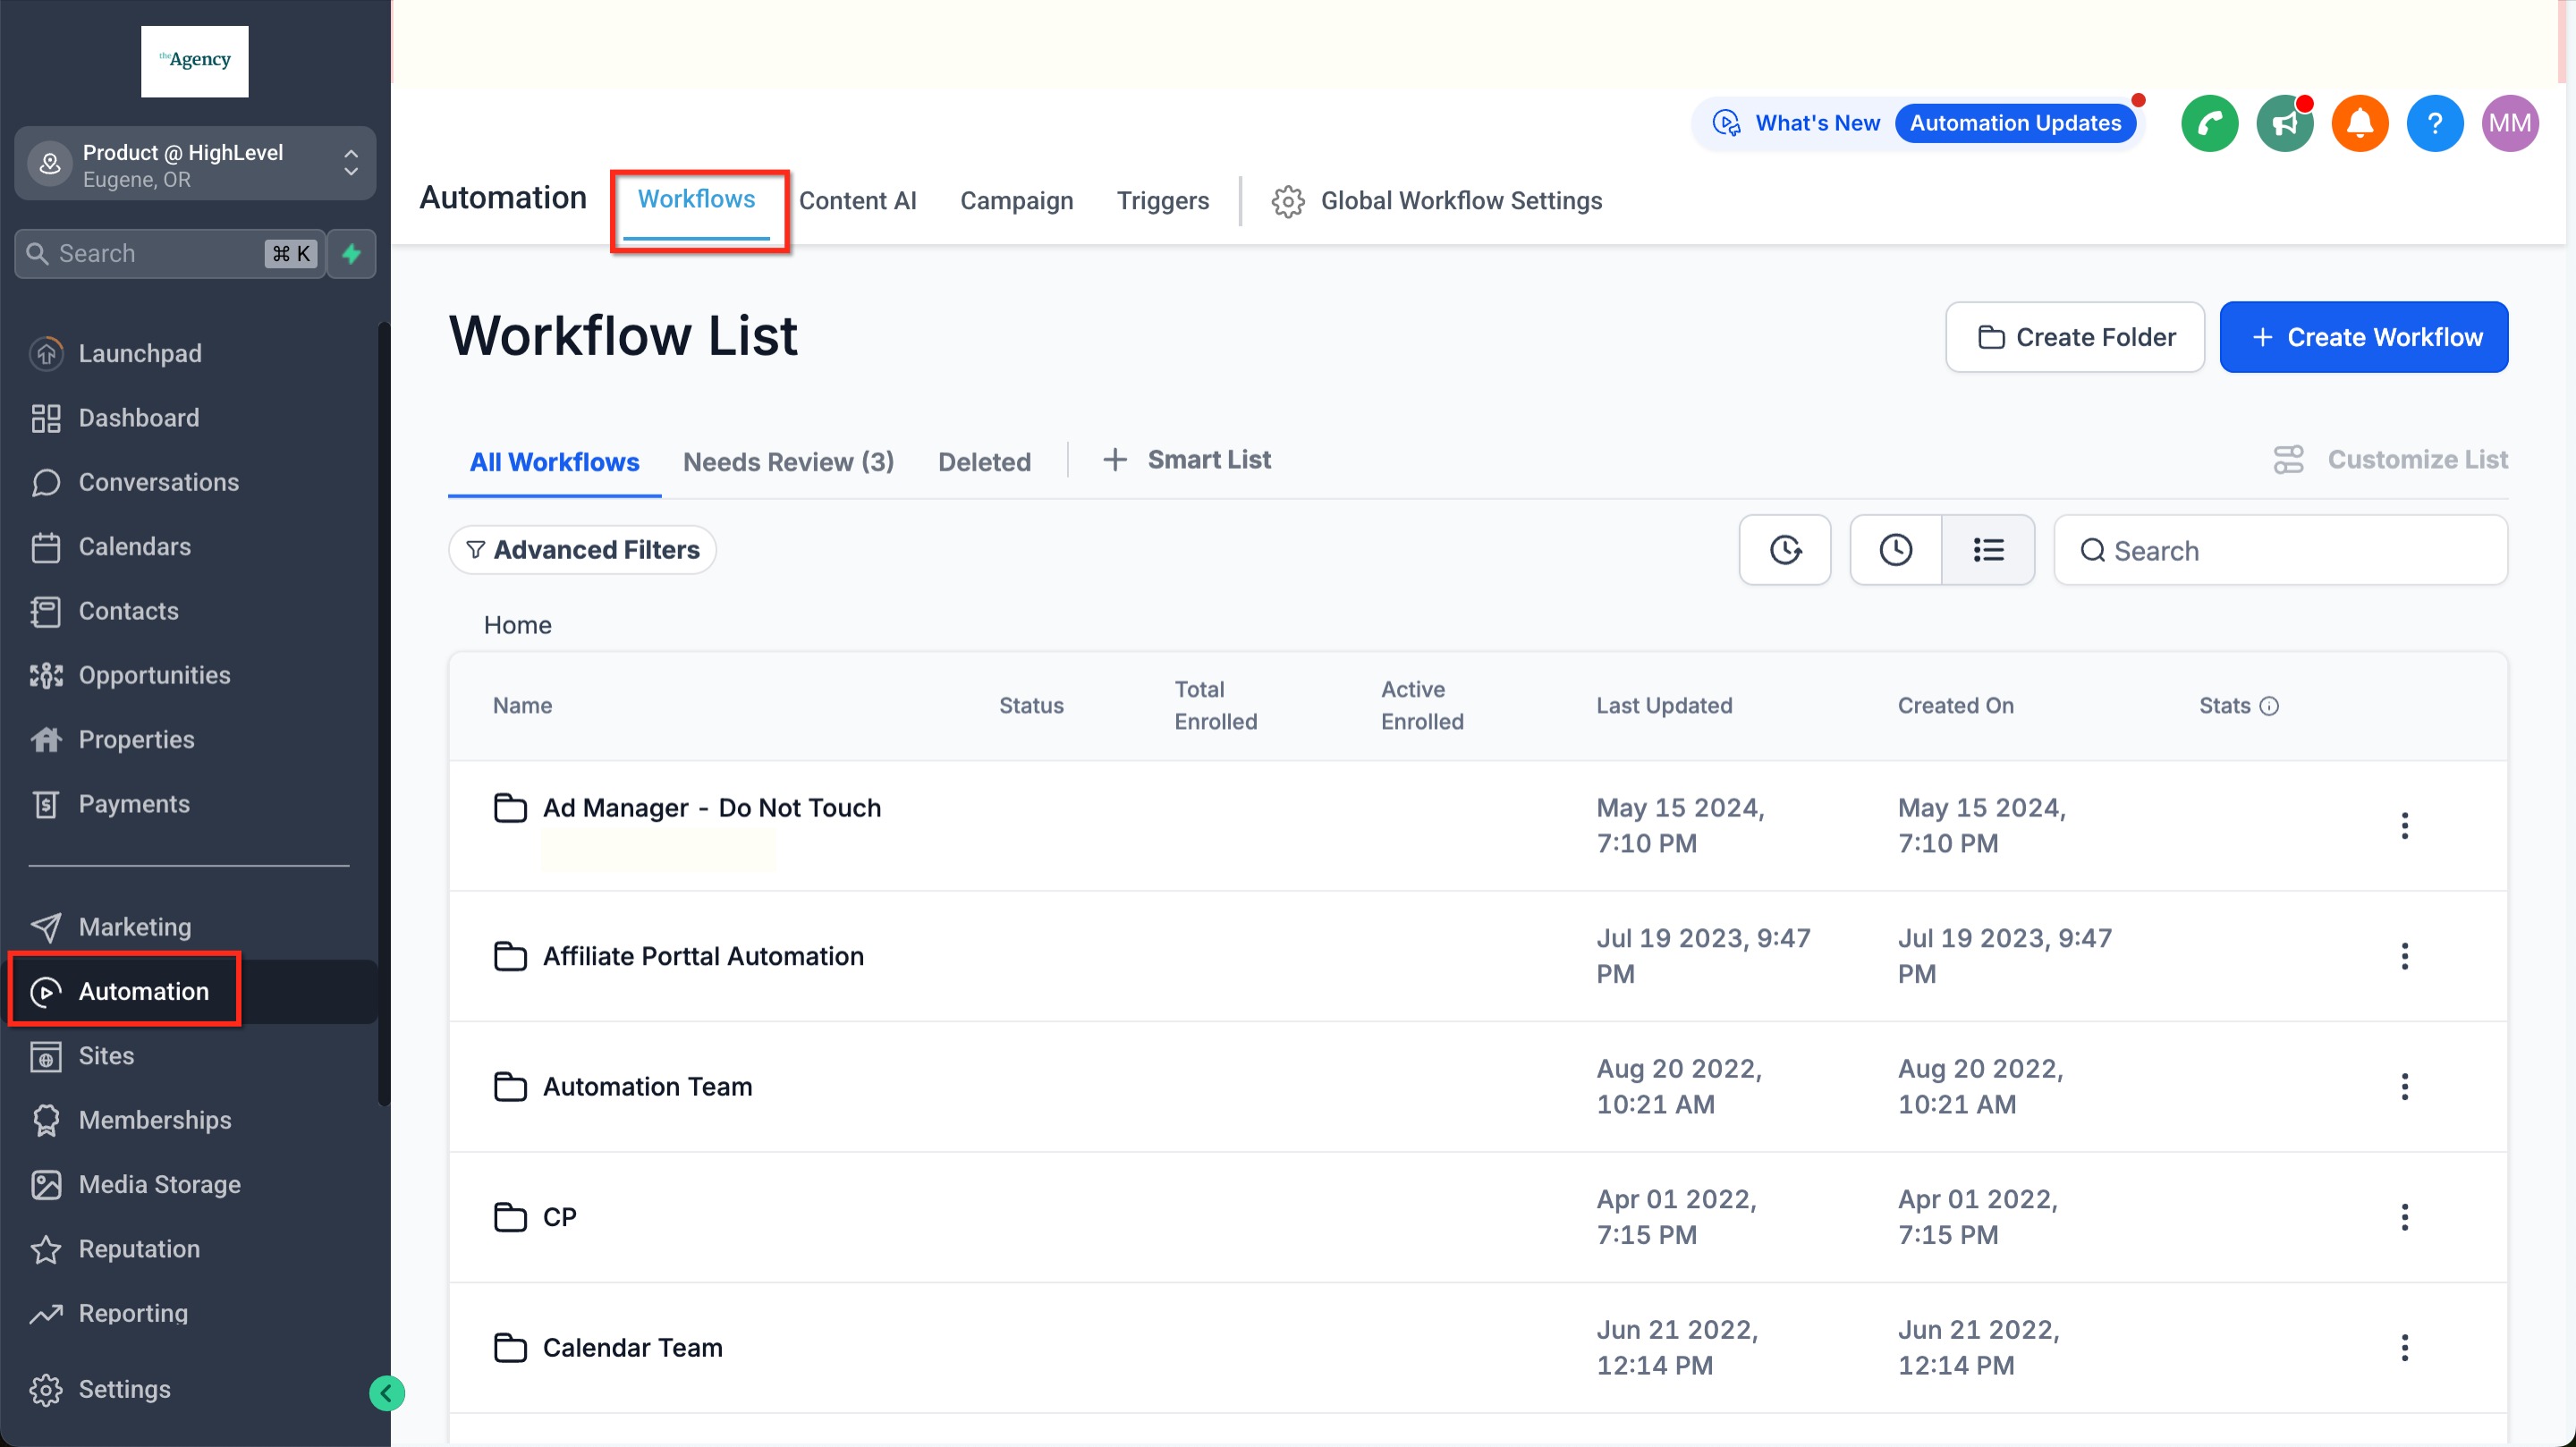Click the Global Workflow Settings gear
The image size is (2576, 1447).
(1288, 201)
